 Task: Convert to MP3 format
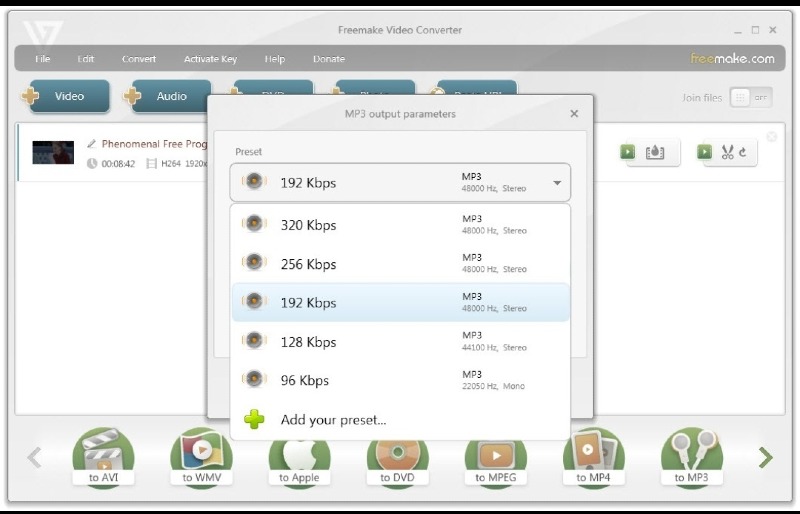(x=691, y=457)
